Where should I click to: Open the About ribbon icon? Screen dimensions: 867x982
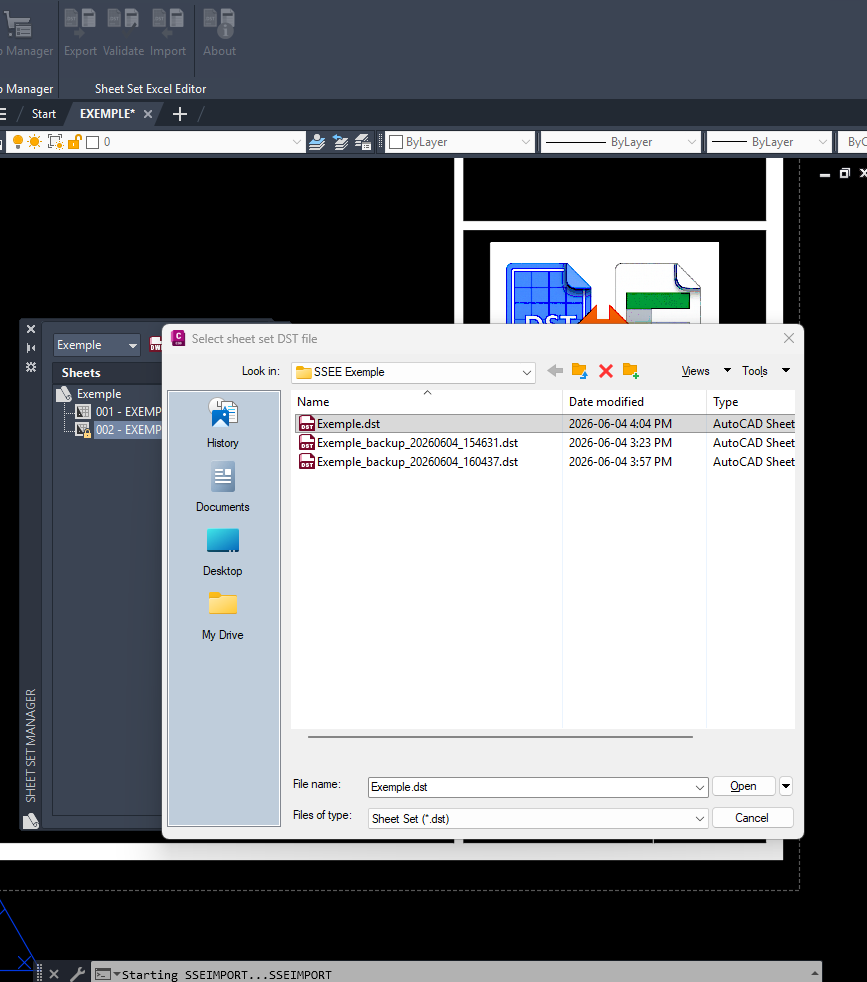[219, 23]
